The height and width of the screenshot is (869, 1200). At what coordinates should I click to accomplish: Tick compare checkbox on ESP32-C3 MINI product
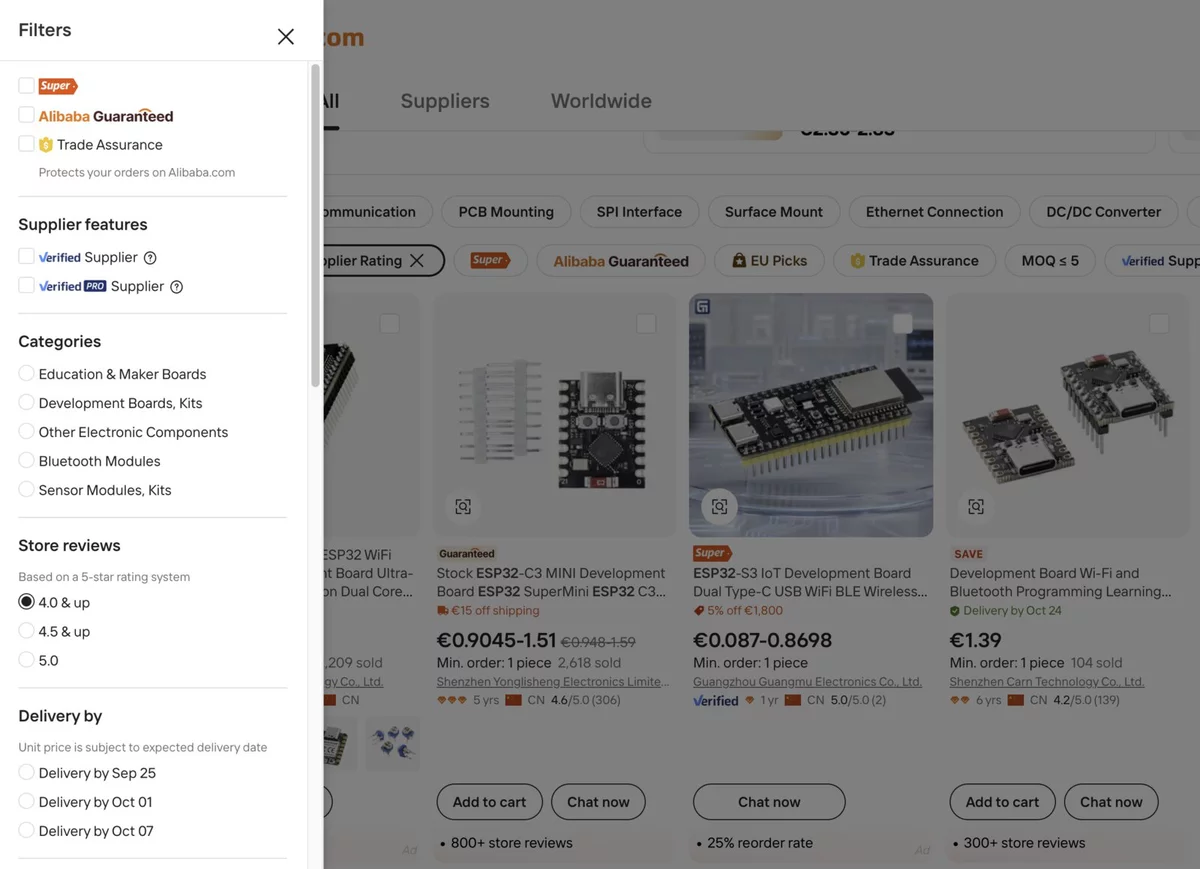click(646, 323)
